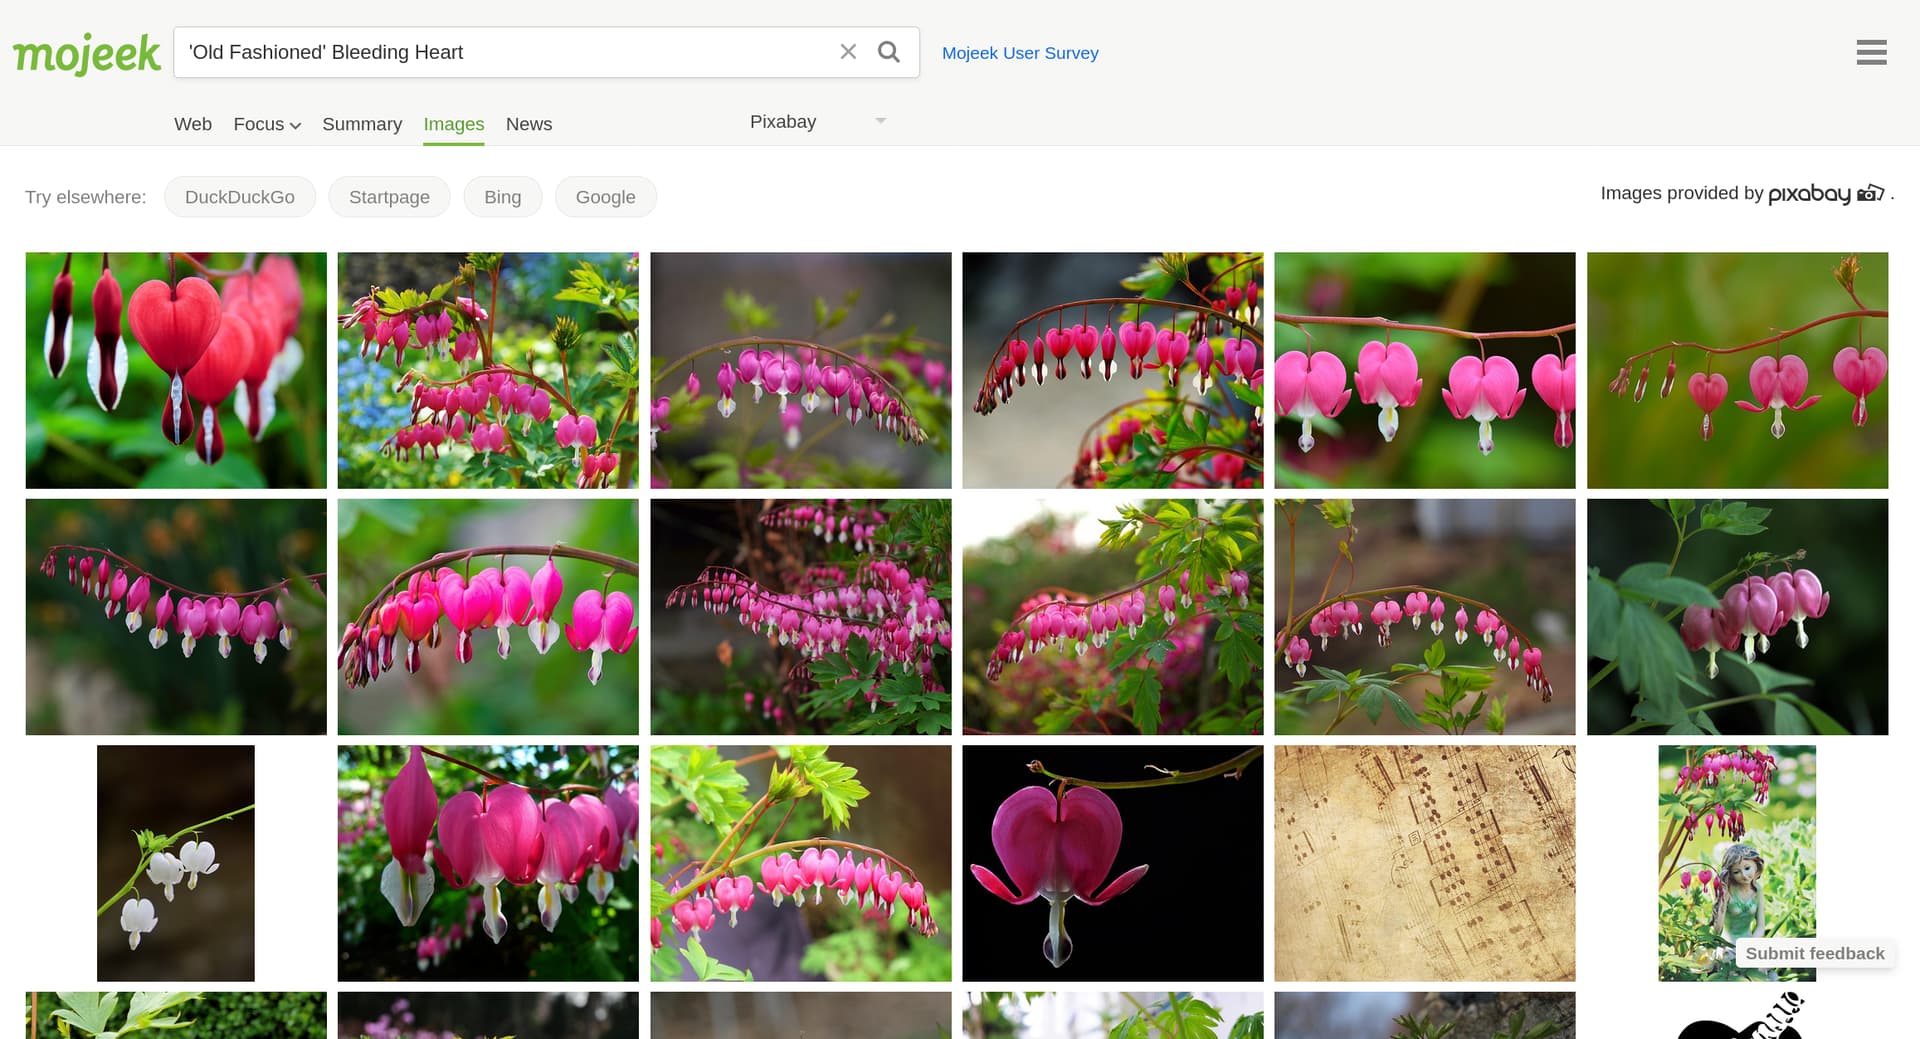Switch to the Web tab
This screenshot has width=1920, height=1039.
193,124
